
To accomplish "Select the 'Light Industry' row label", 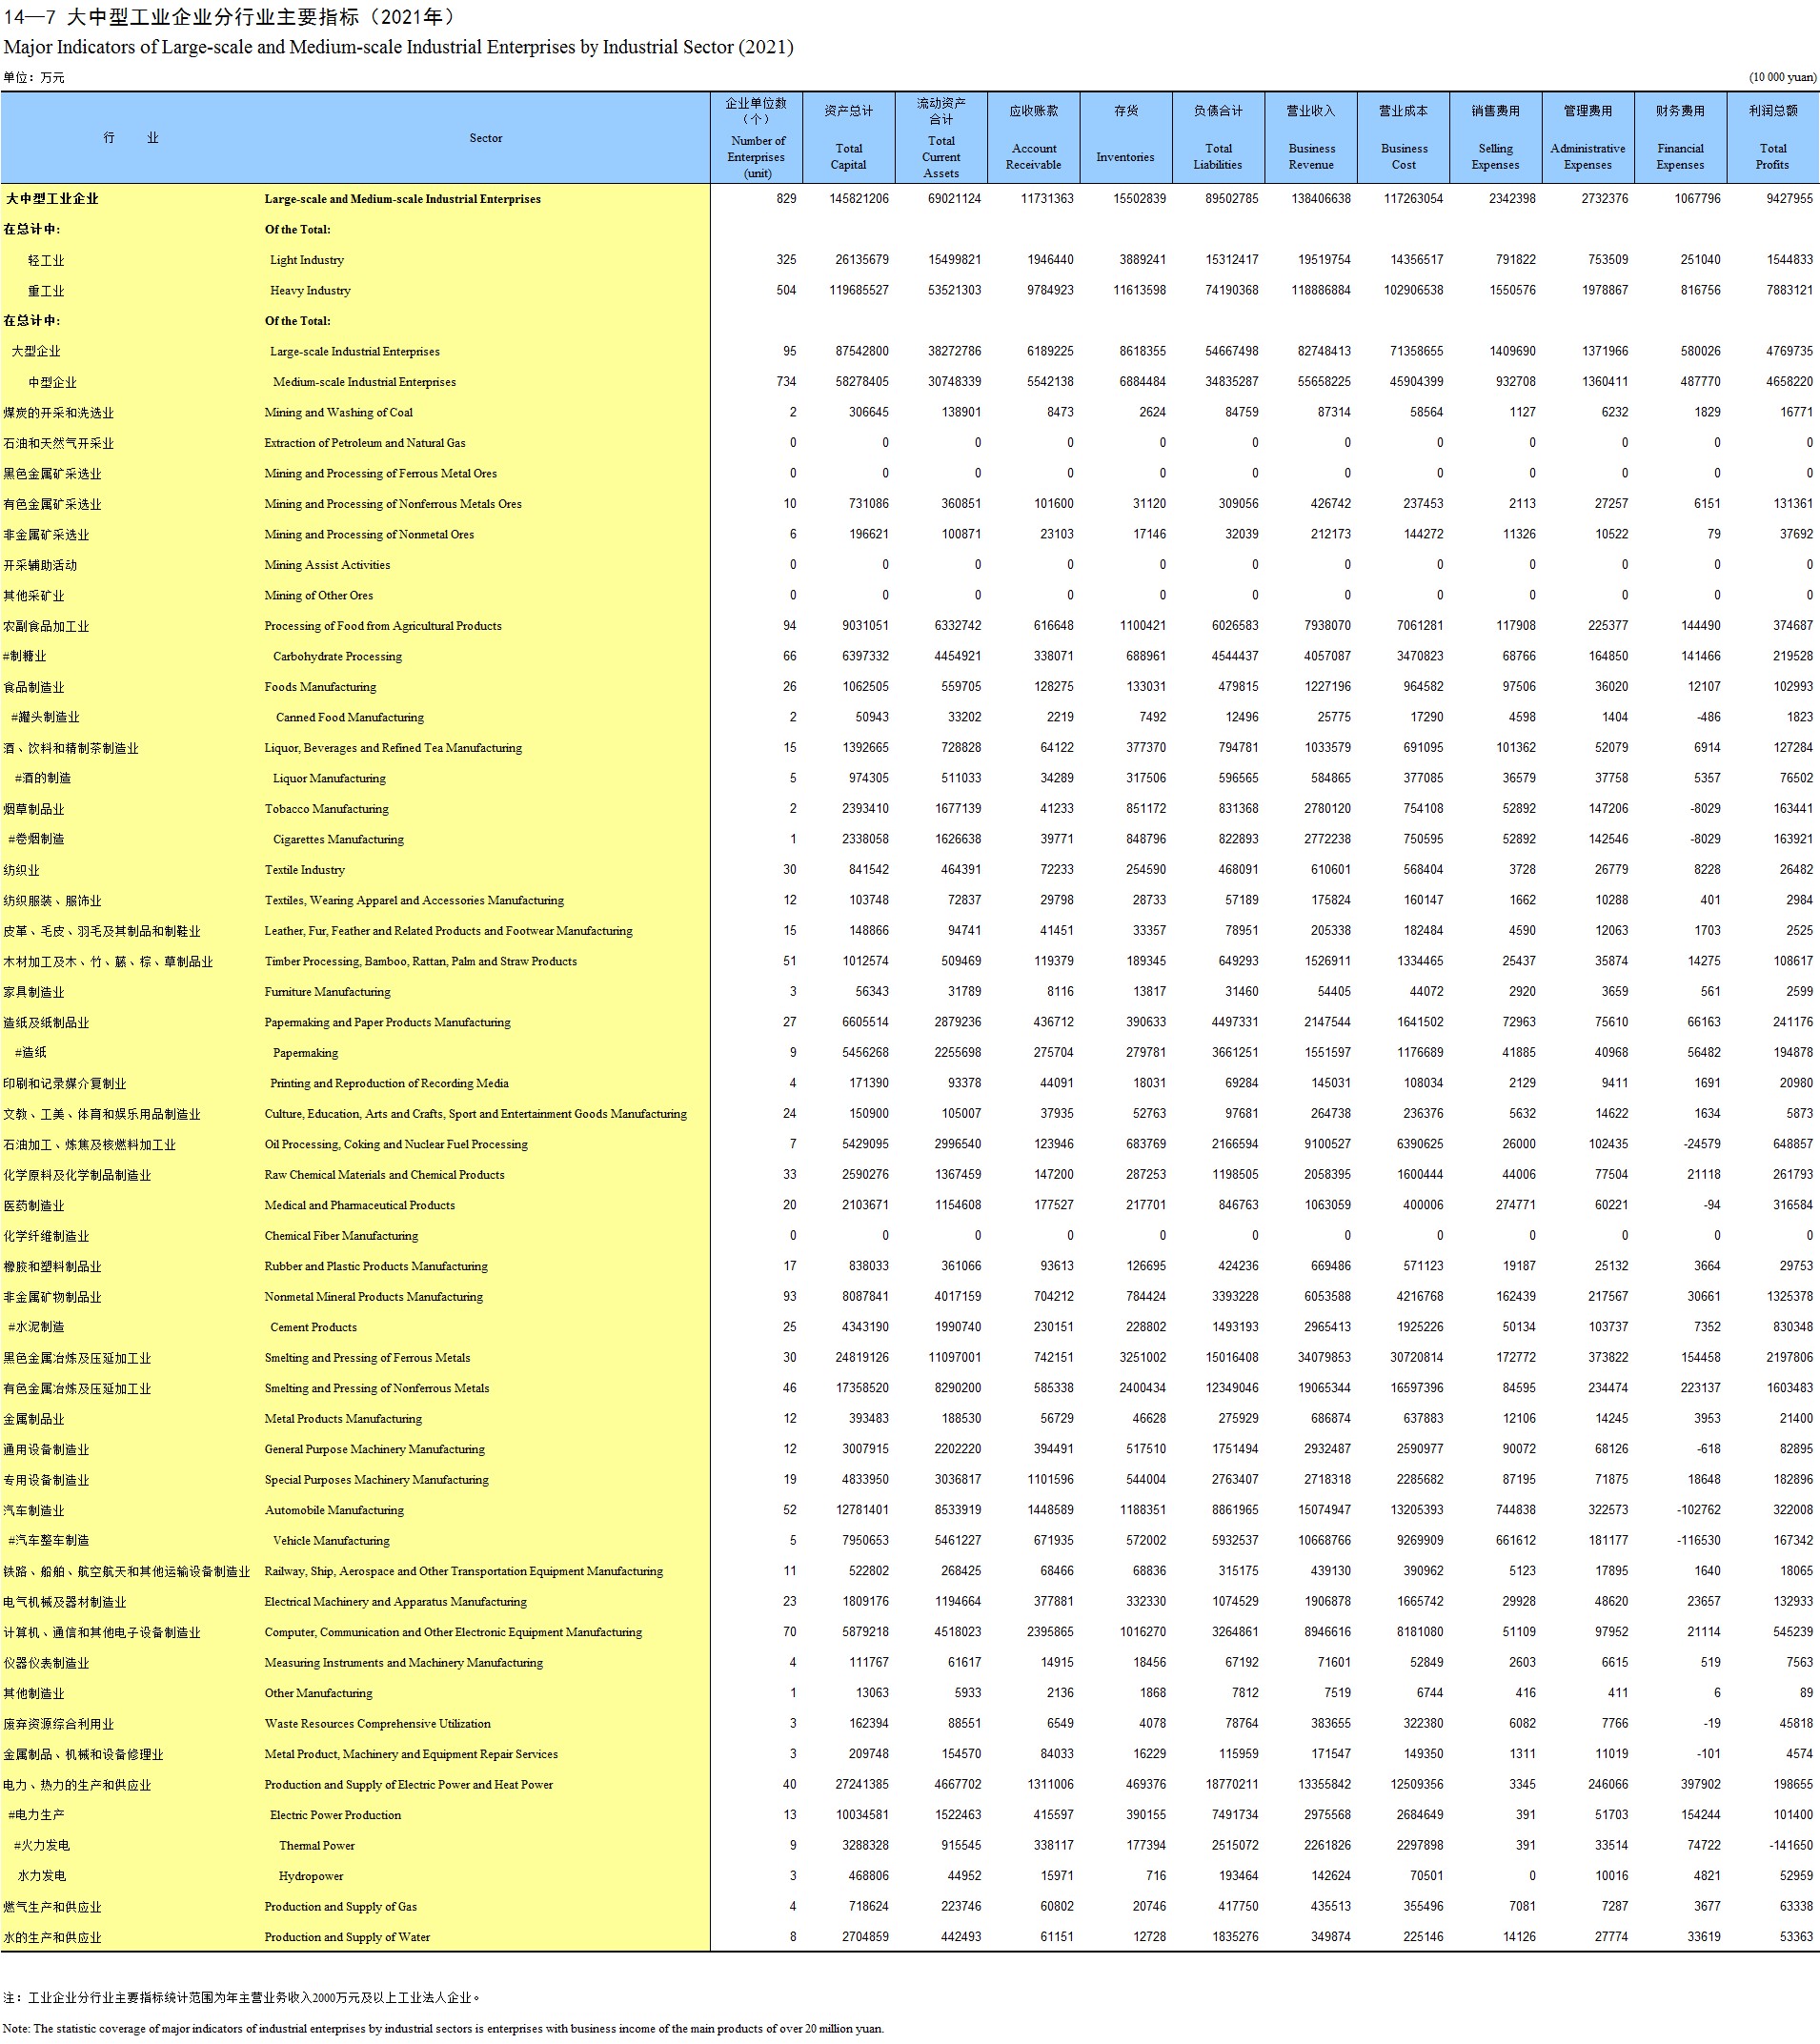I will [307, 260].
